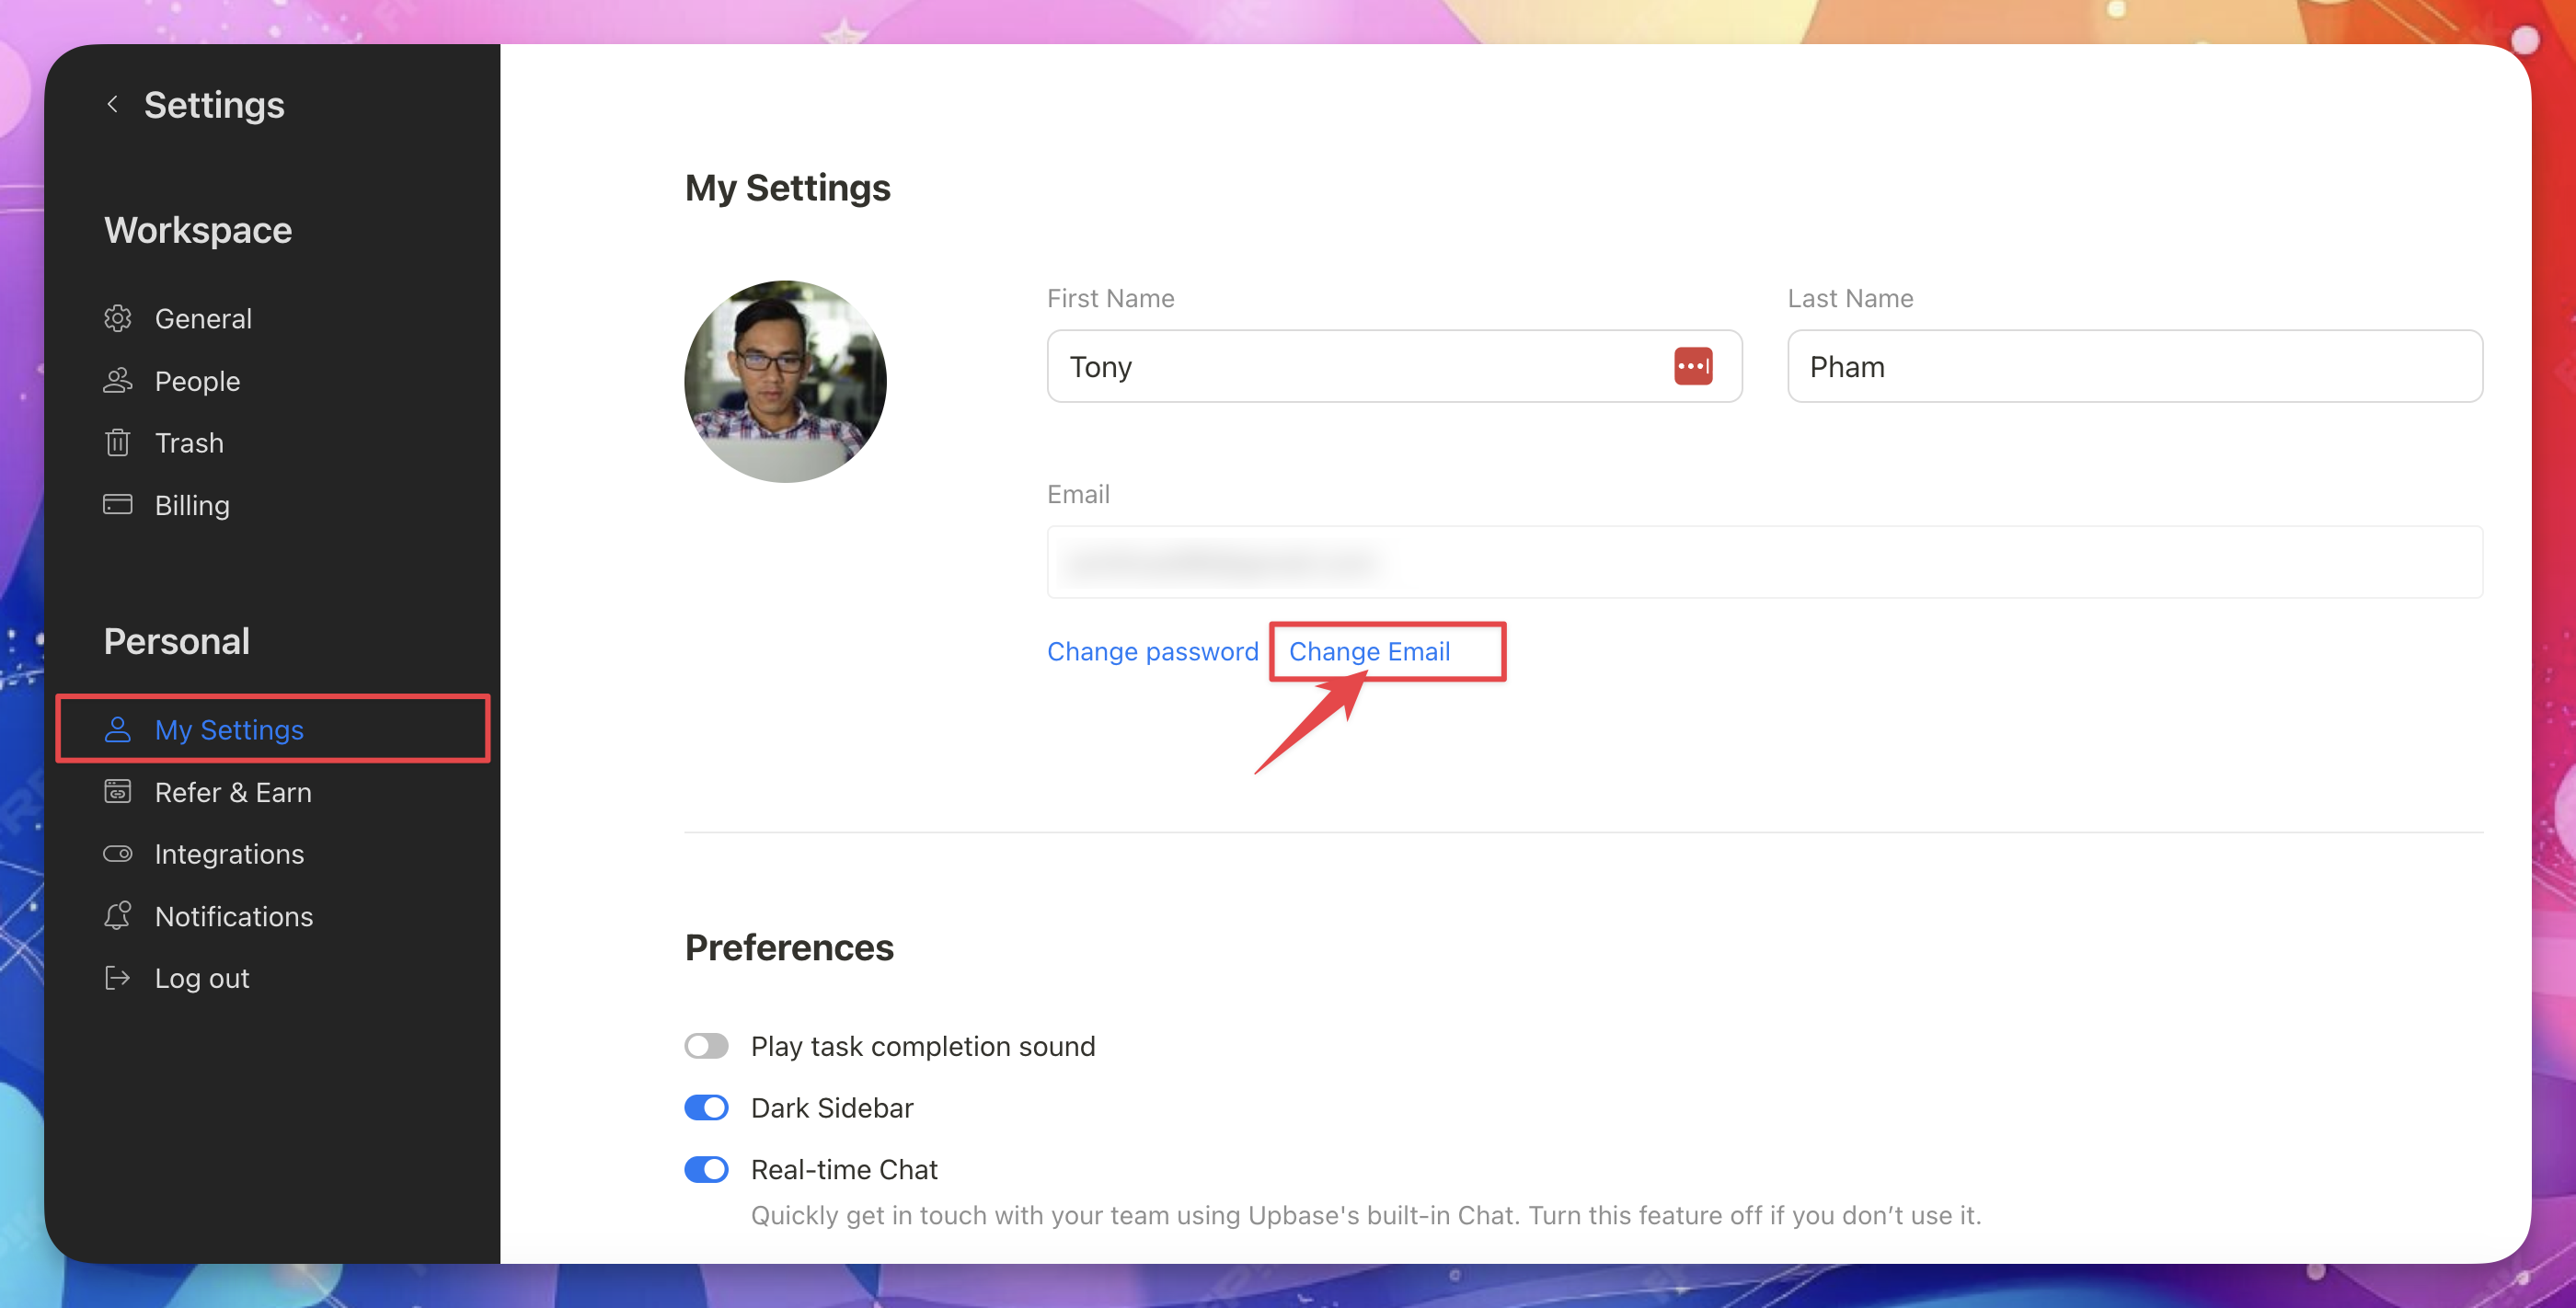Click the Change Email link

click(x=1368, y=652)
